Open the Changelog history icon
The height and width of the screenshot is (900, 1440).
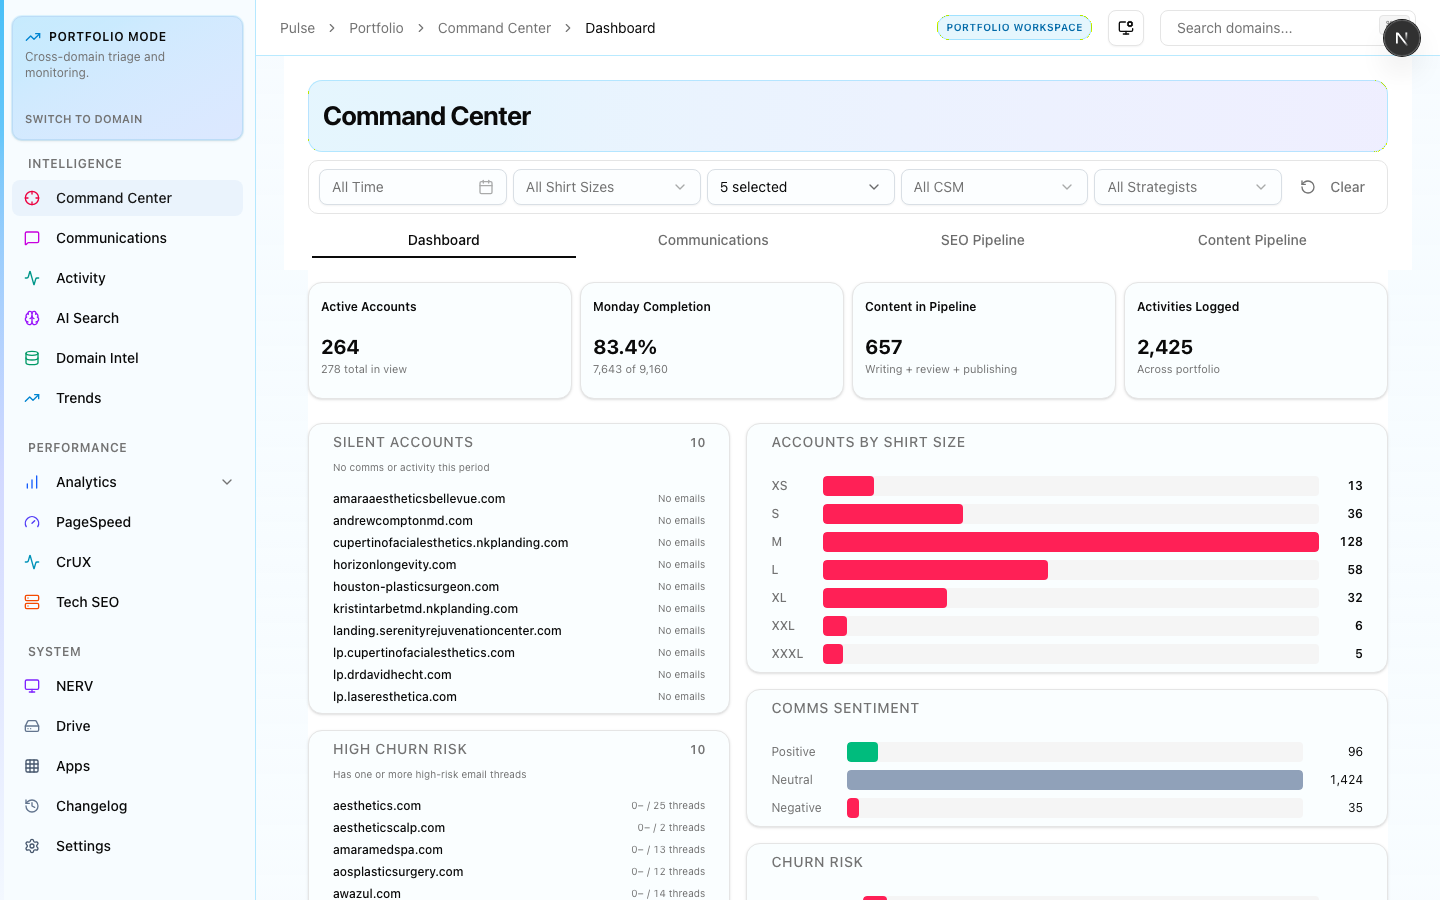32,806
